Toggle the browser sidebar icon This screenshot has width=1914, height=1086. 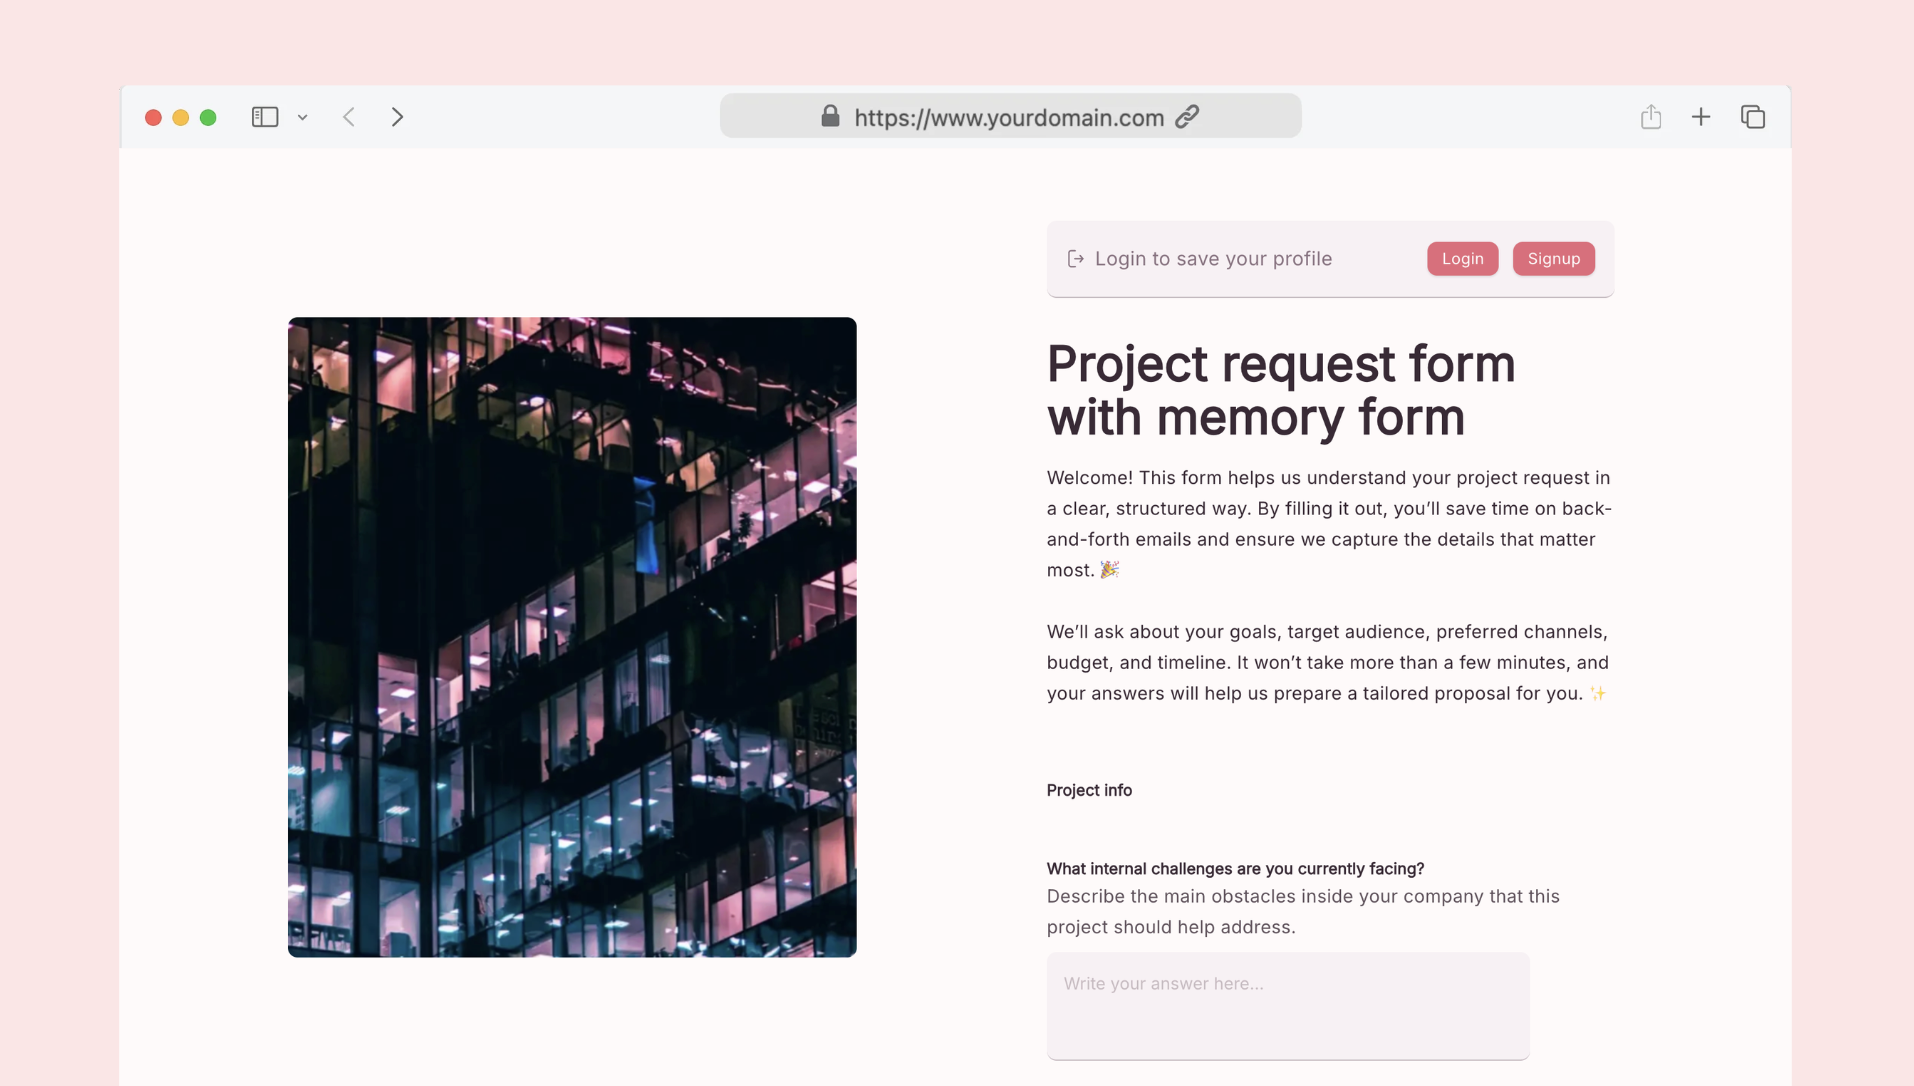(x=265, y=117)
